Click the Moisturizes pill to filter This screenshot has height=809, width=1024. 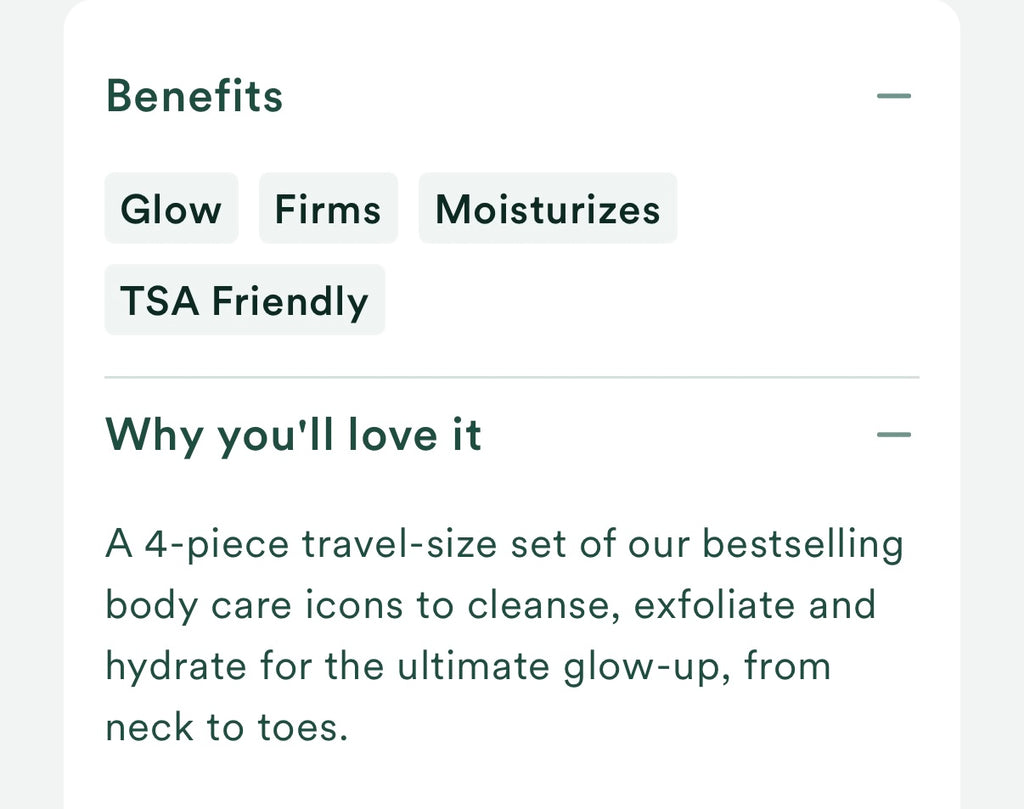547,208
